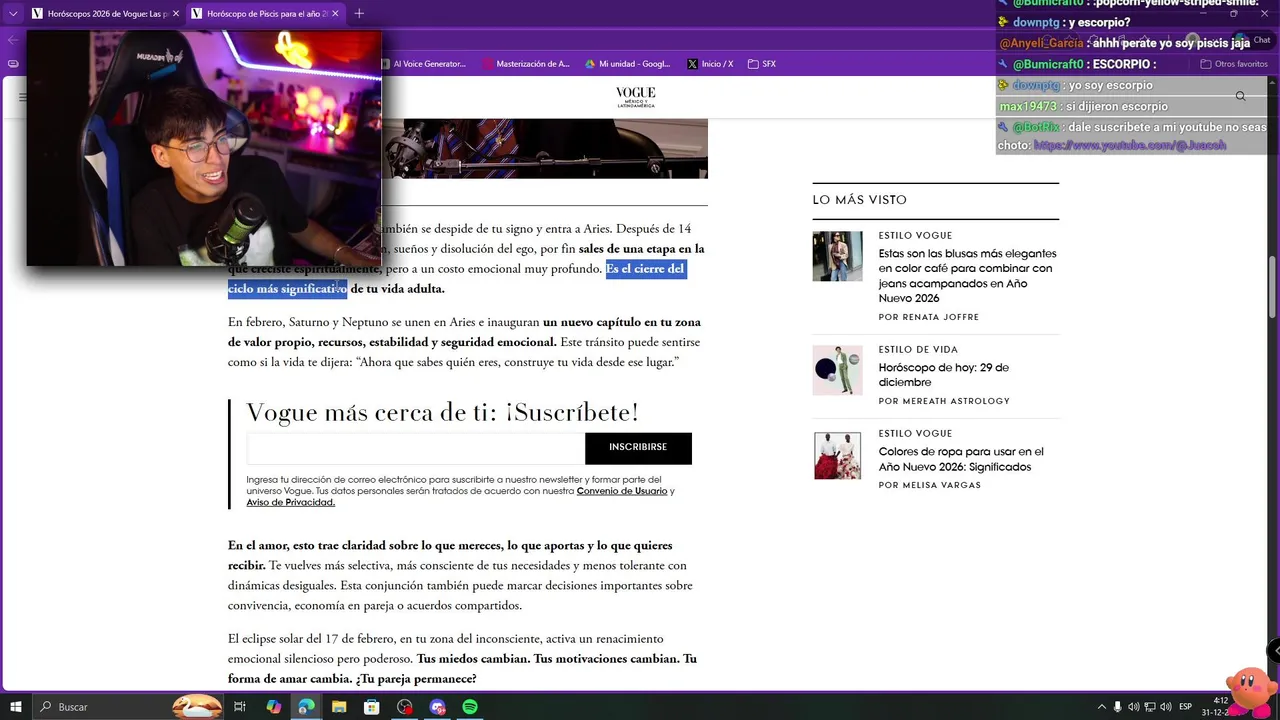The image size is (1280, 720).
Task: Open the blusas más elegantes article headline
Action: [967, 275]
